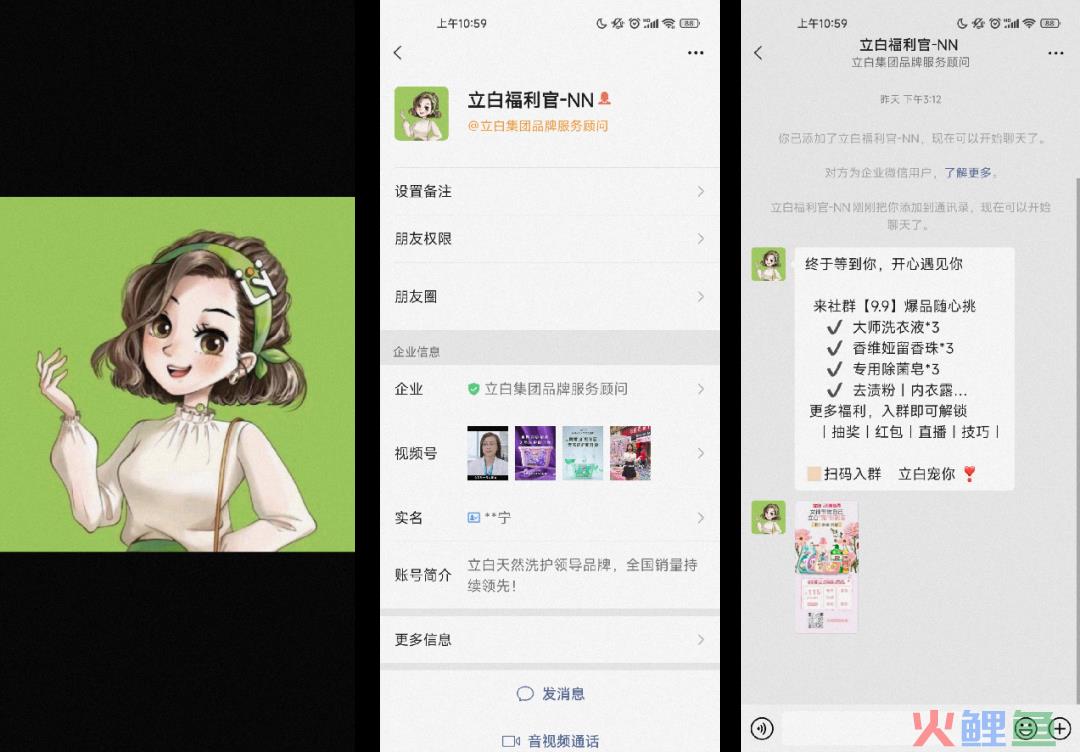Open the 视频号 menu entry label

point(415,453)
